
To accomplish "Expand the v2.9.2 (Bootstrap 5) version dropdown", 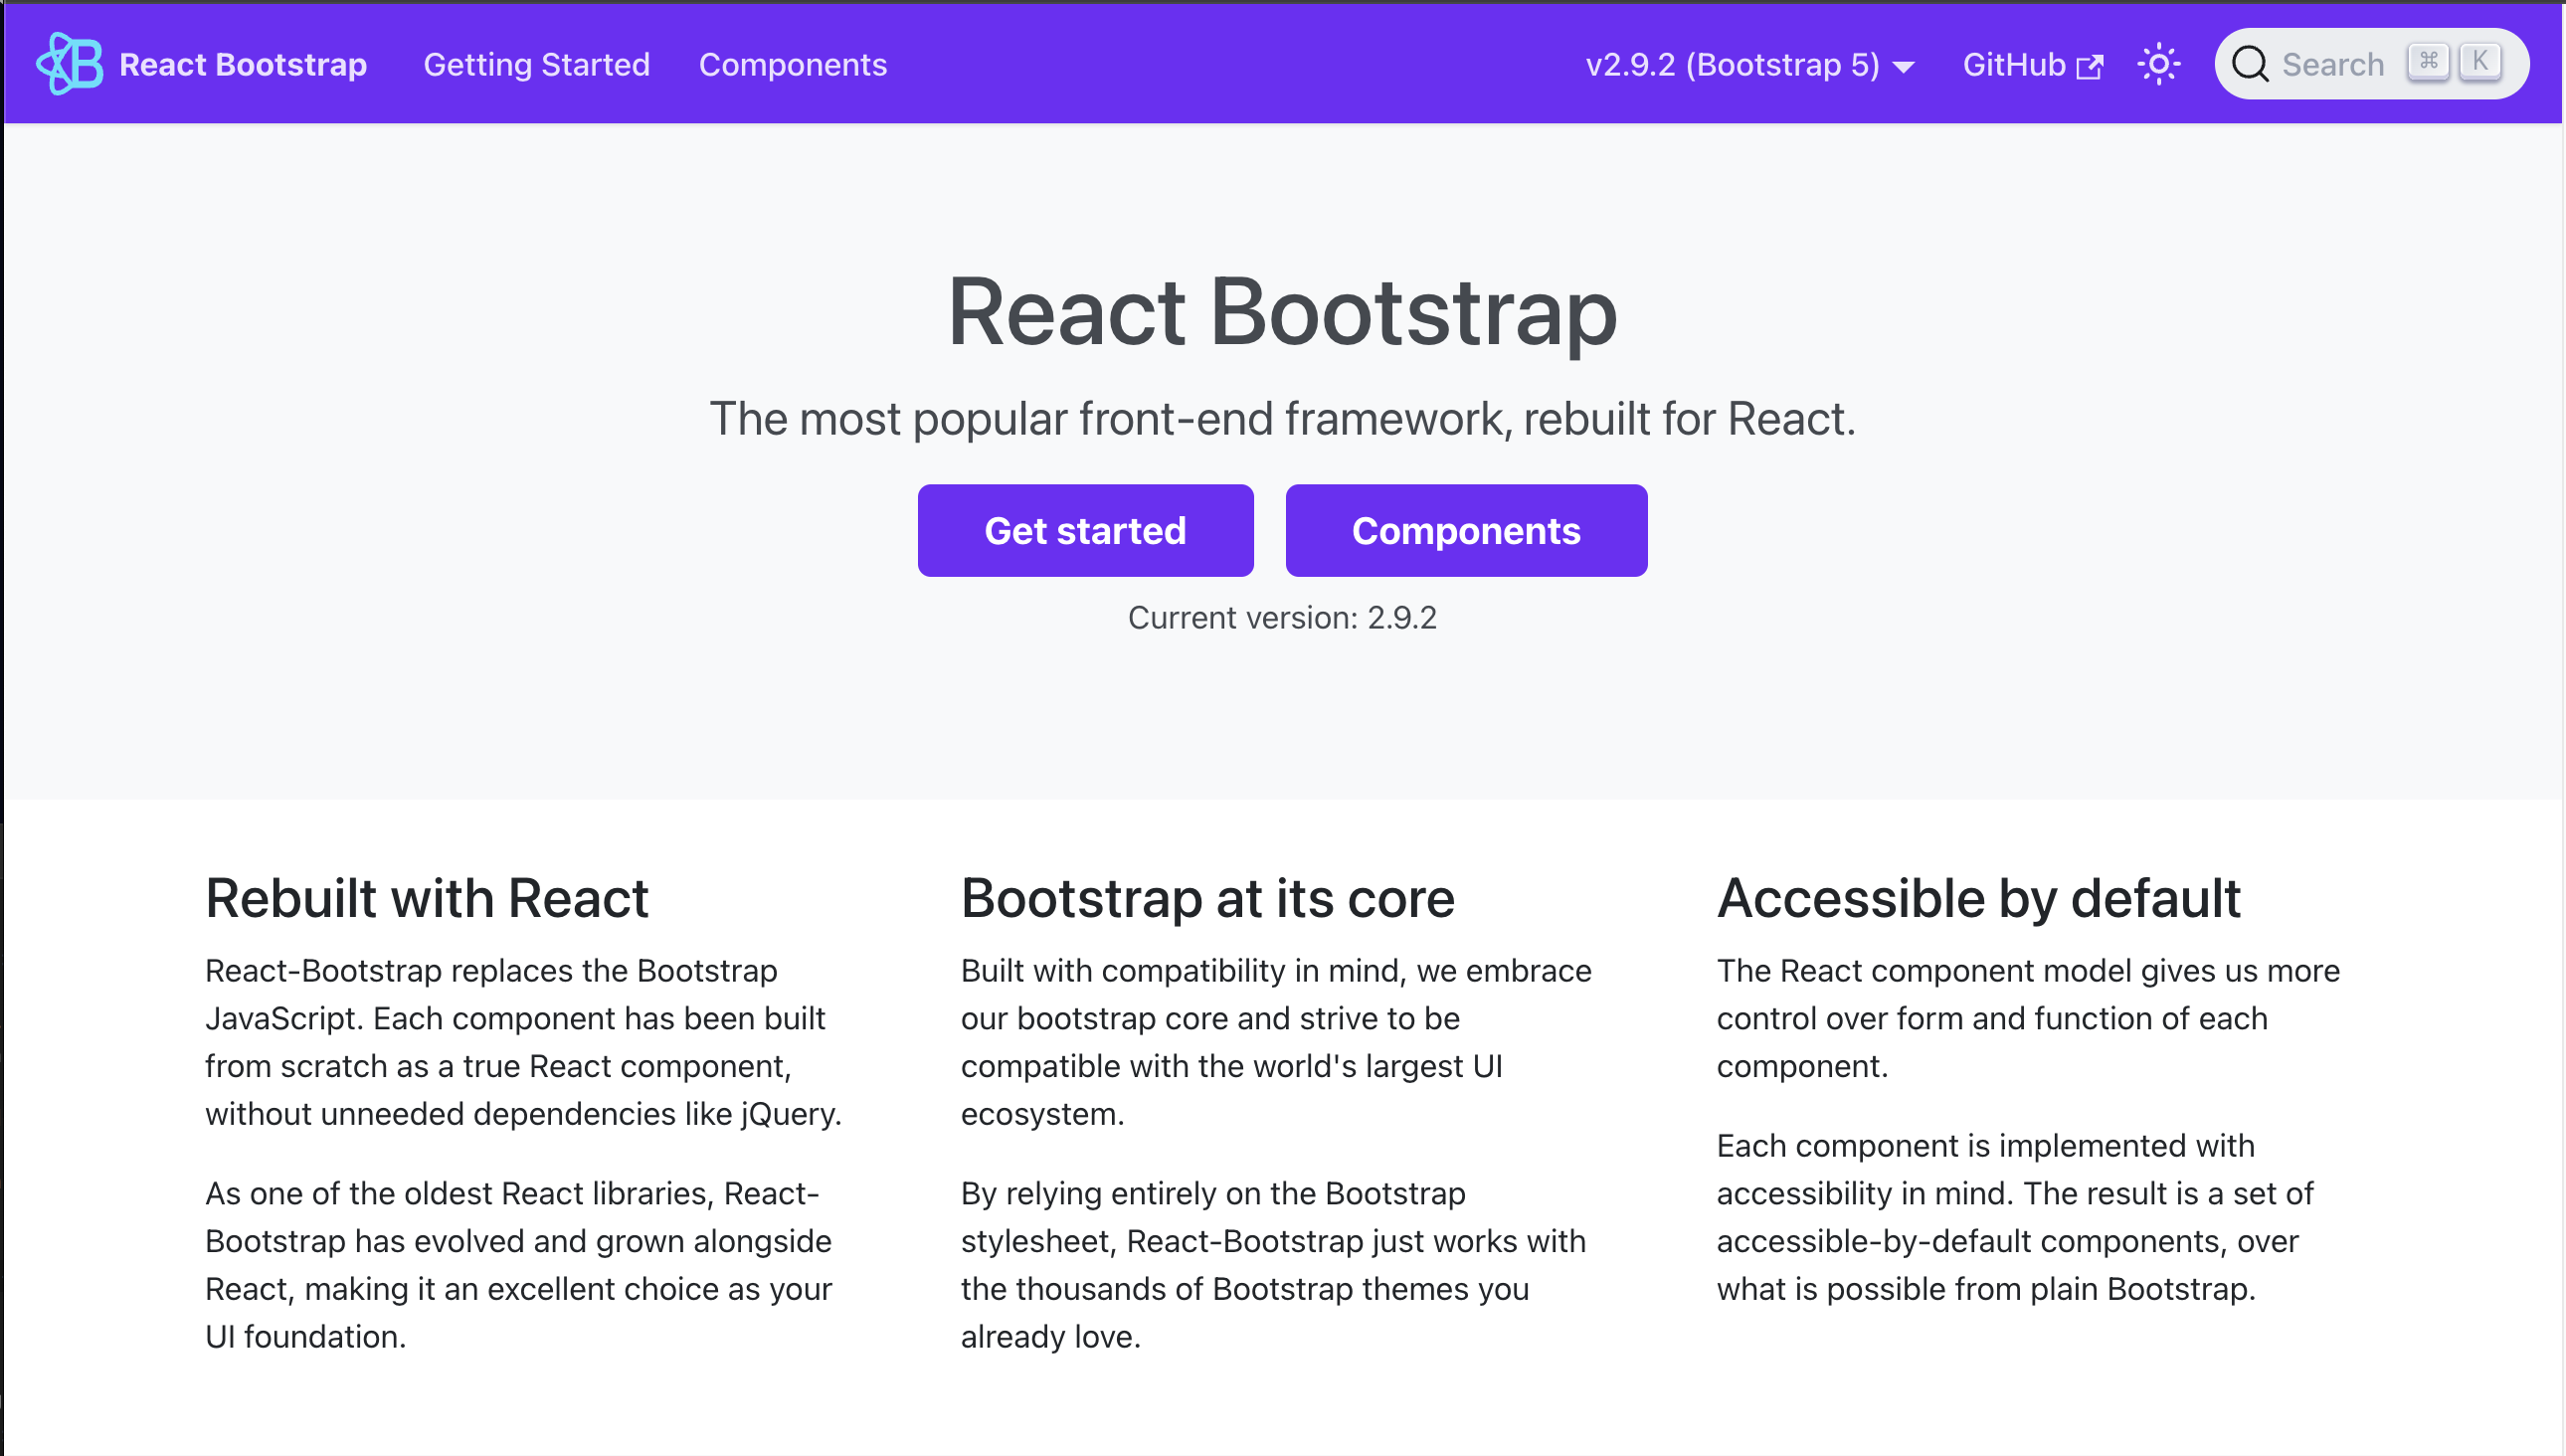I will pos(1735,63).
